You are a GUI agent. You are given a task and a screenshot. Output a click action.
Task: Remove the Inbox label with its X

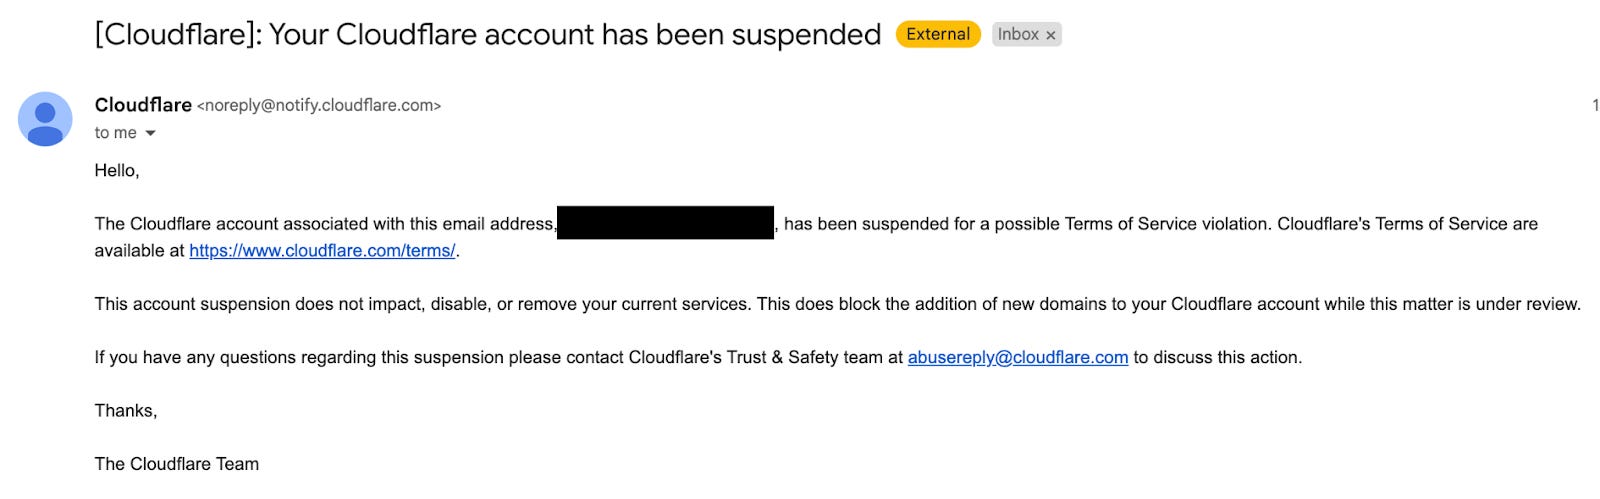1051,35
